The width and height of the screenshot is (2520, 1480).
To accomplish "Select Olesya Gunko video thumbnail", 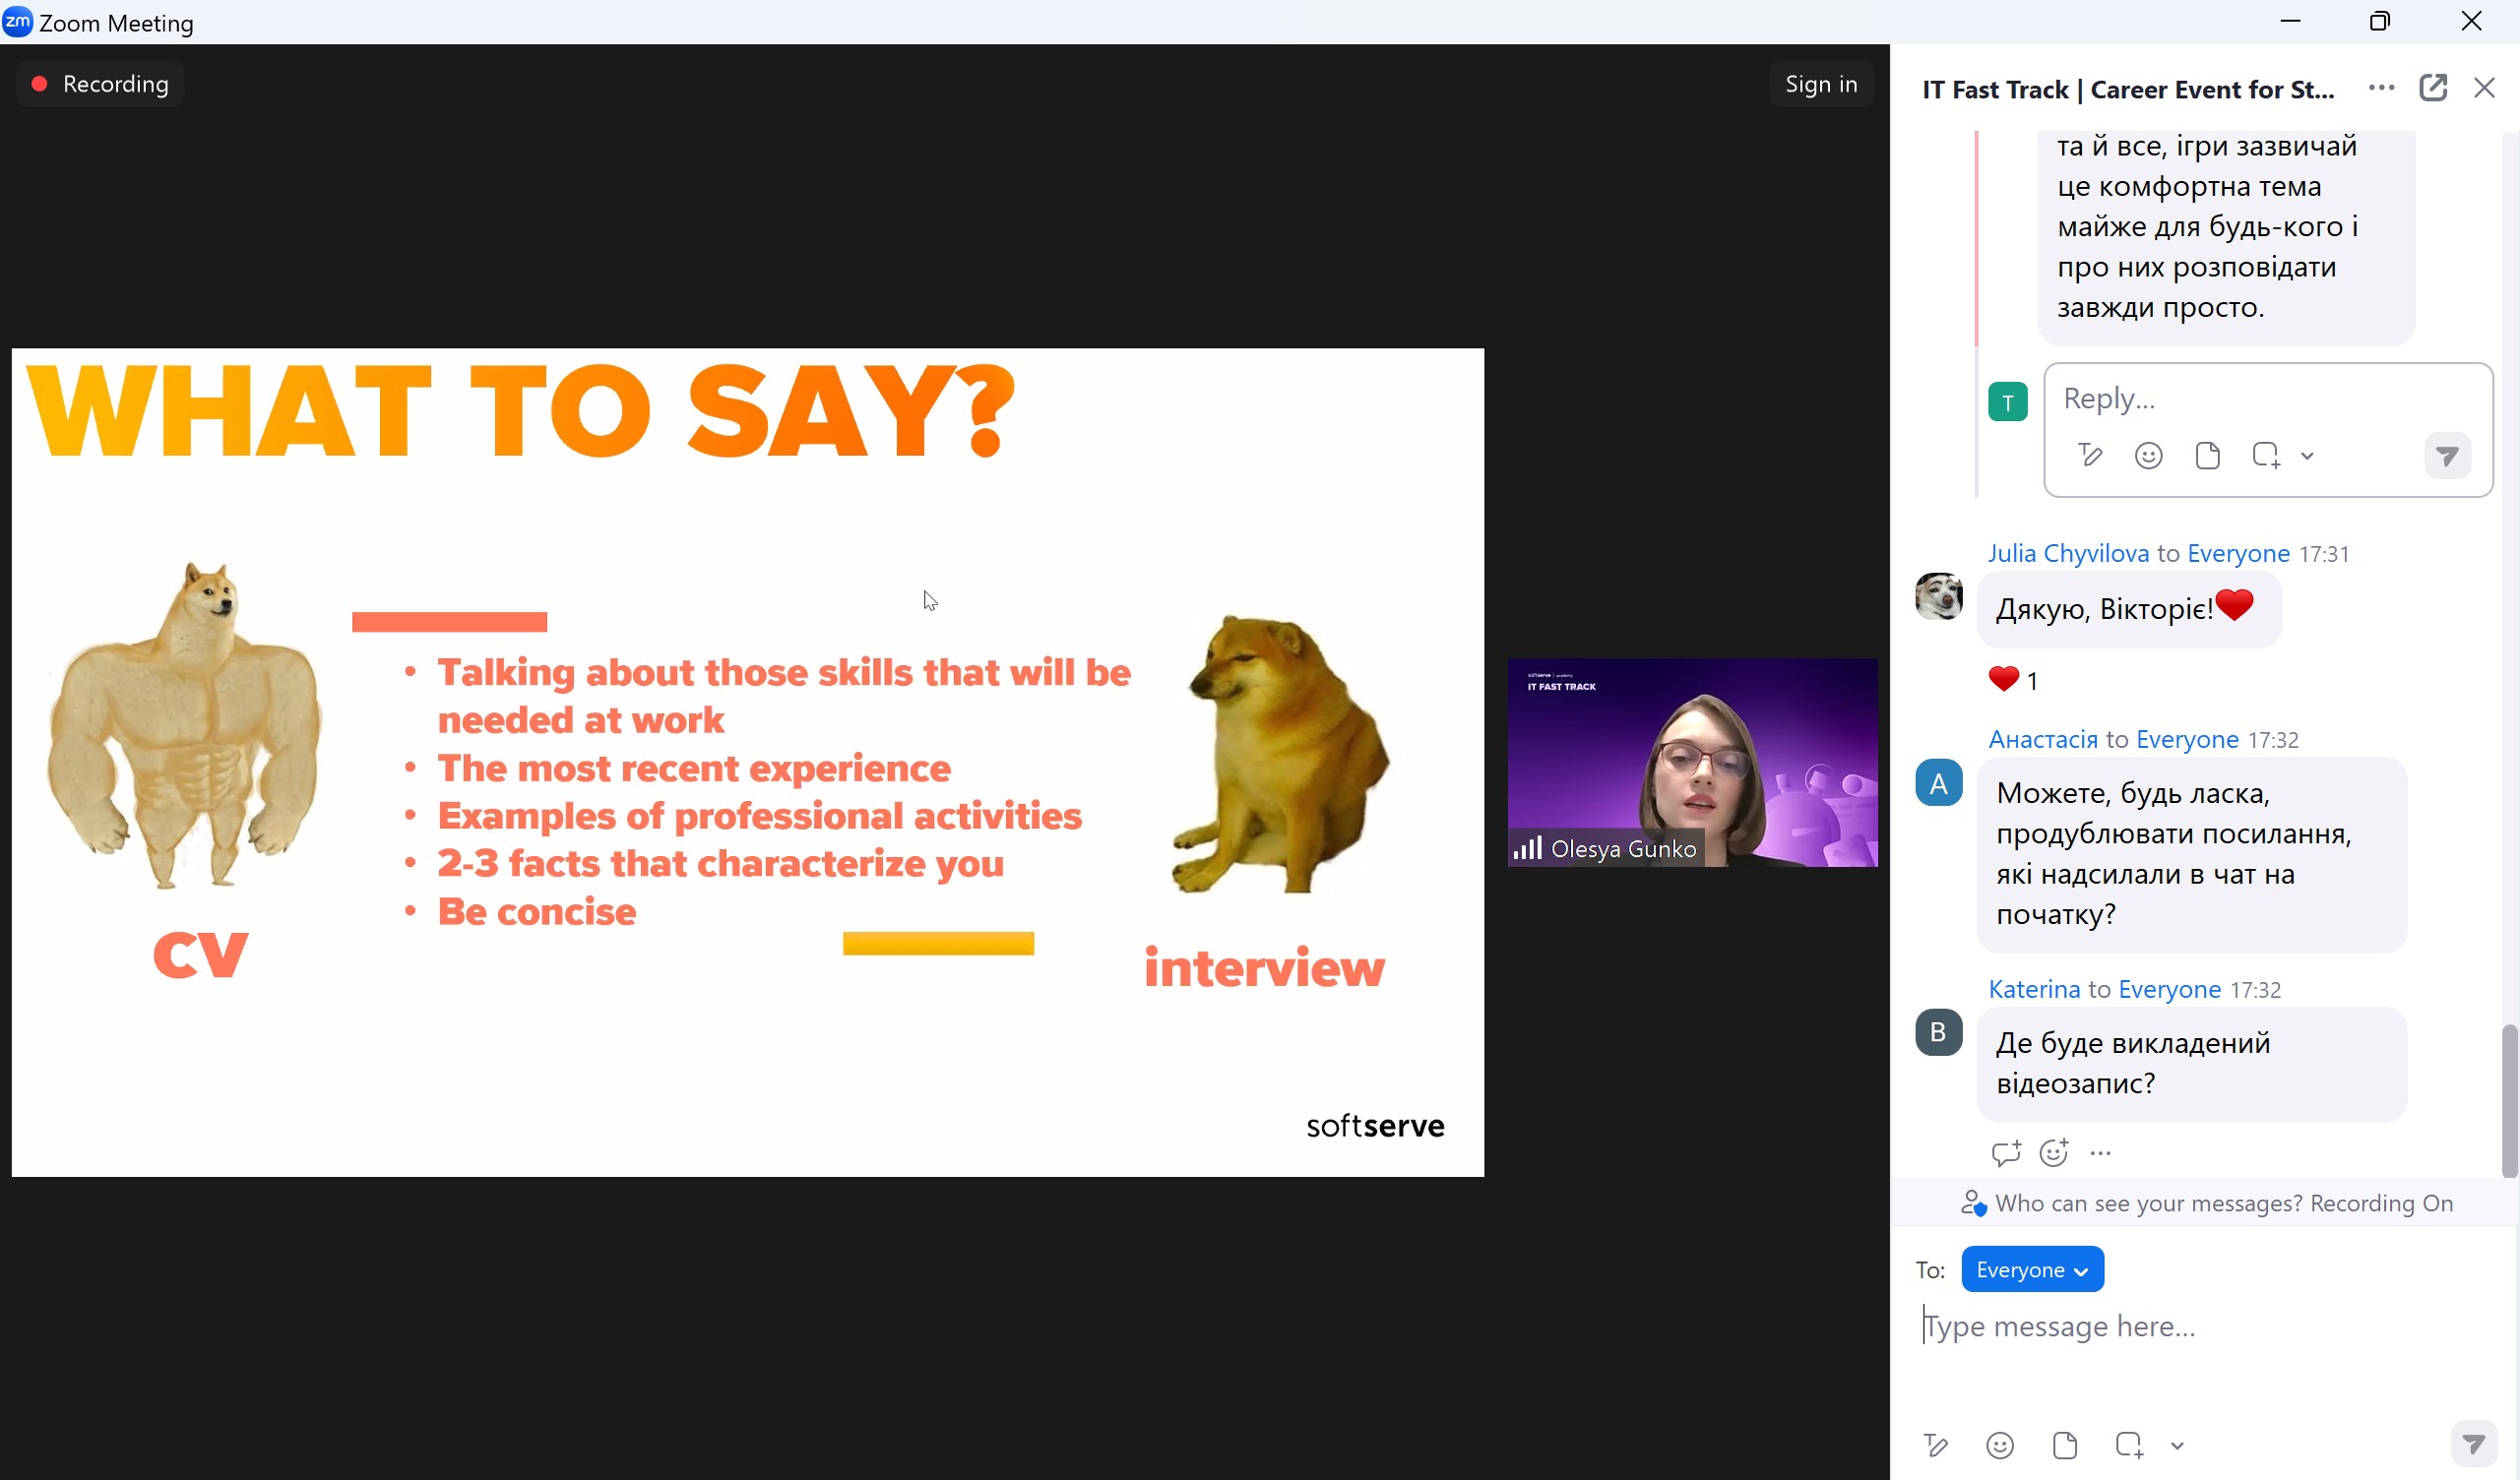I will click(1692, 762).
